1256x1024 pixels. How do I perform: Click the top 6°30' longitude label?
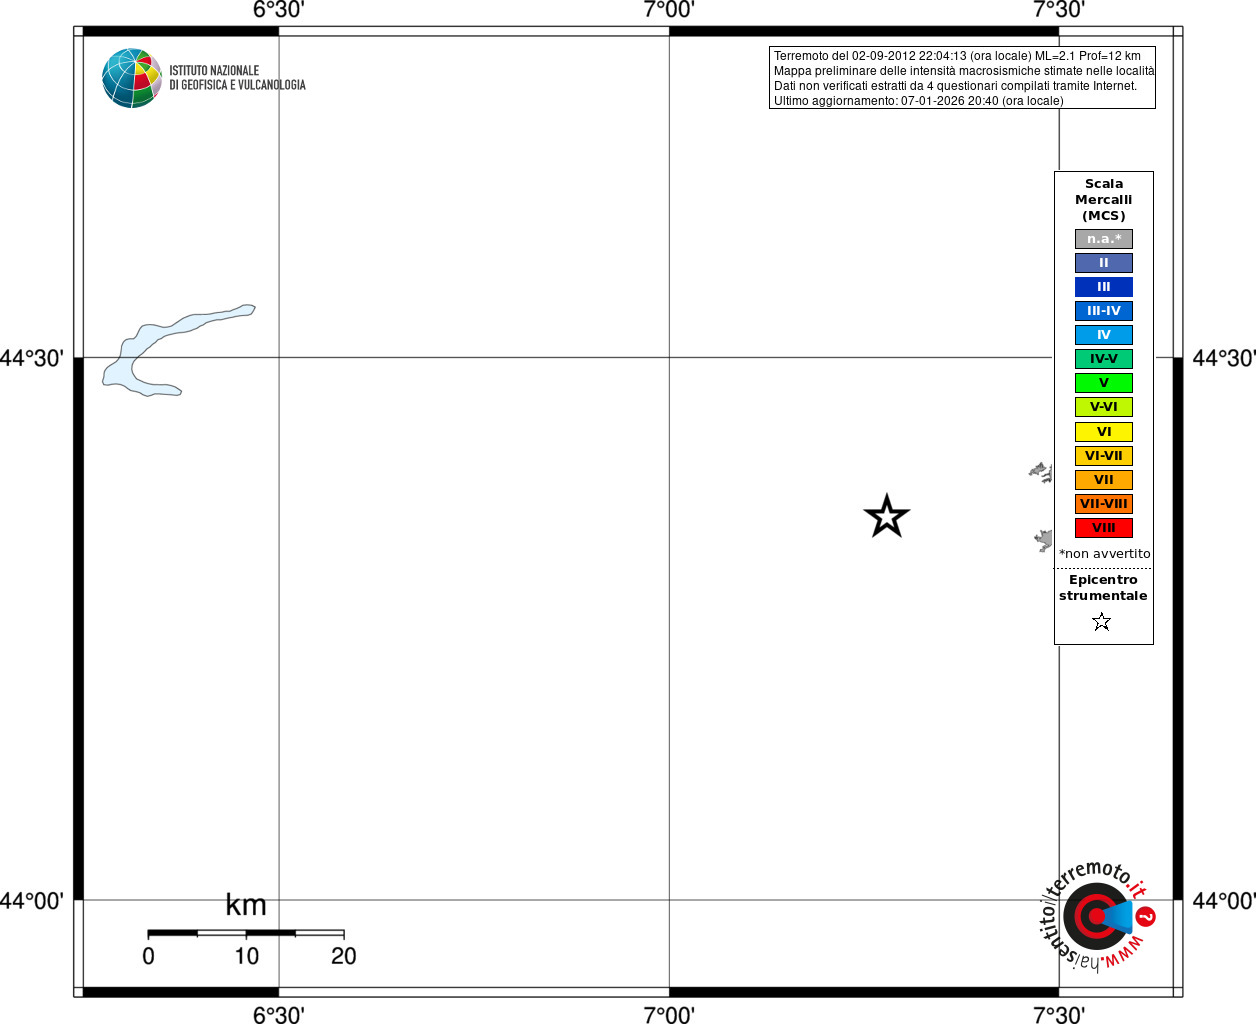click(x=279, y=10)
